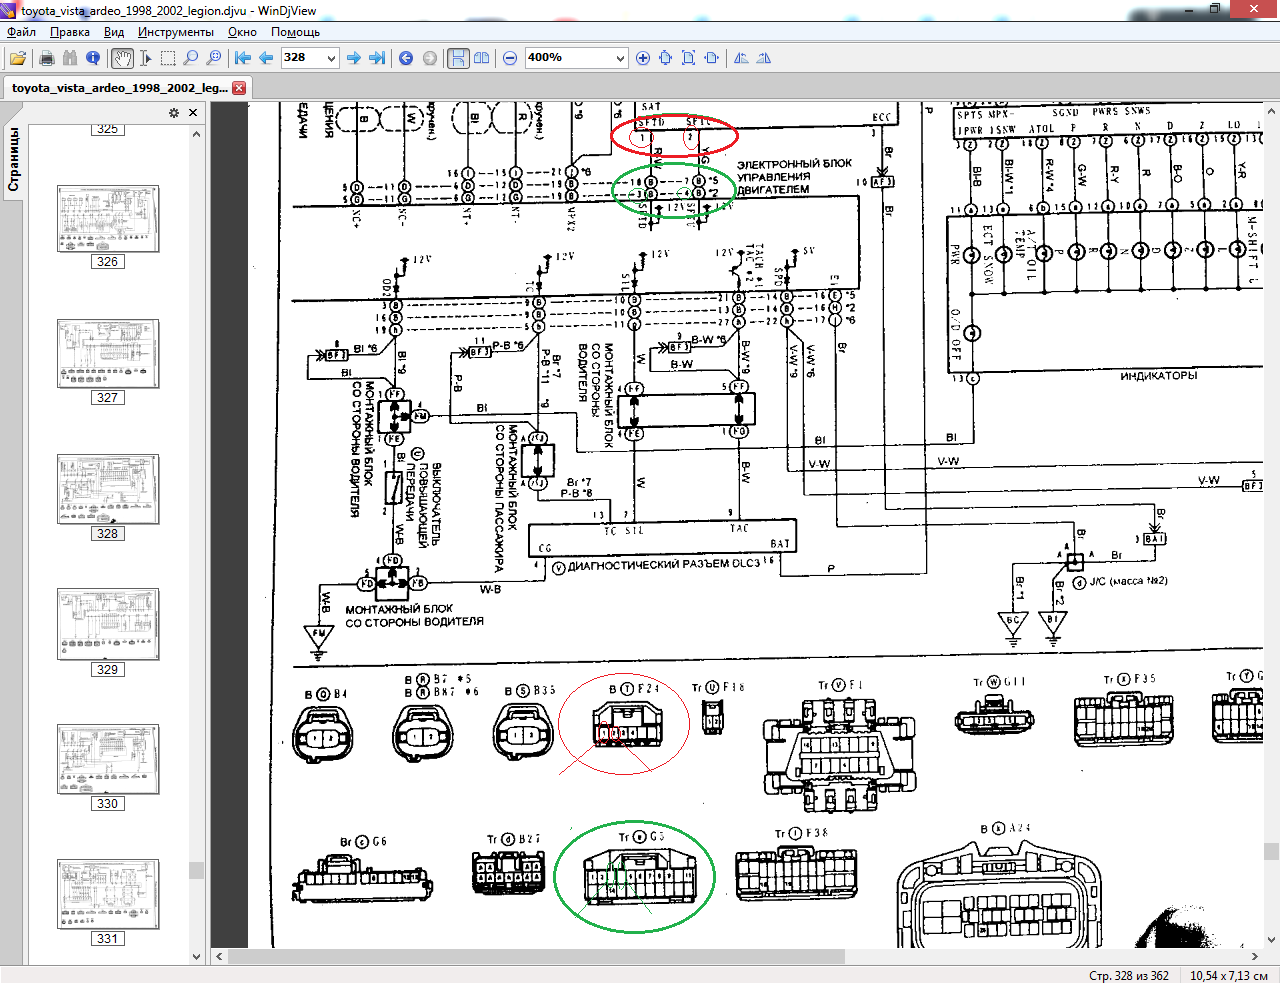Click the fit page zoom icon
The width and height of the screenshot is (1280, 984).
click(x=688, y=58)
